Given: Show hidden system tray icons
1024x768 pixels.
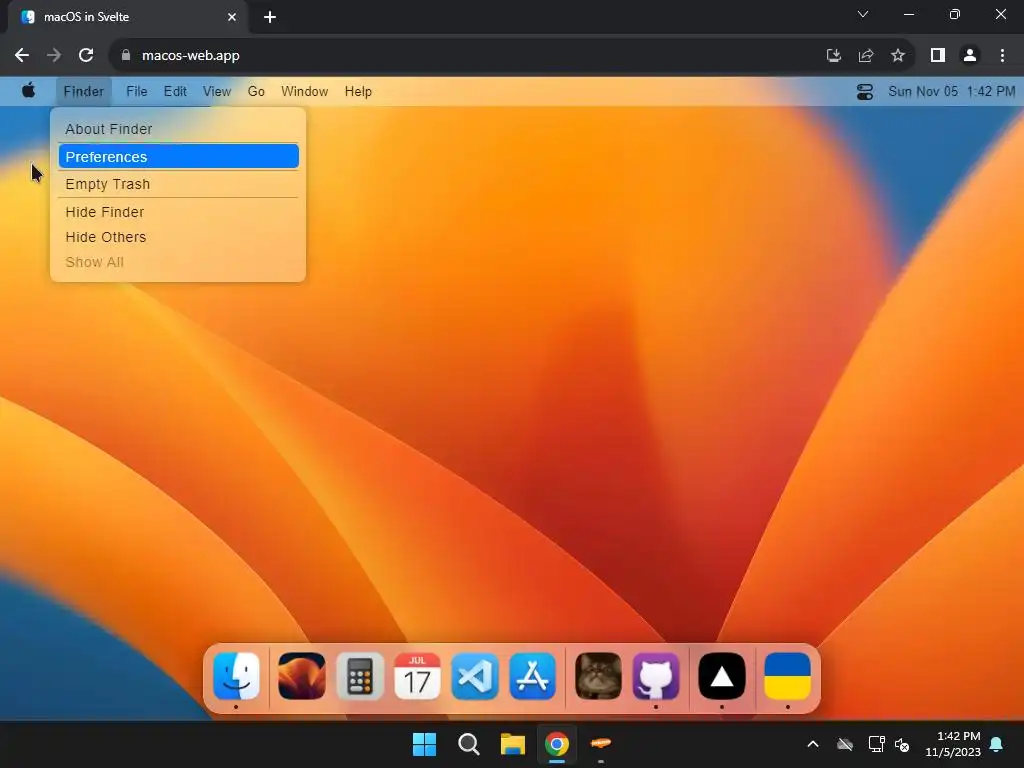Looking at the screenshot, I should (x=813, y=744).
